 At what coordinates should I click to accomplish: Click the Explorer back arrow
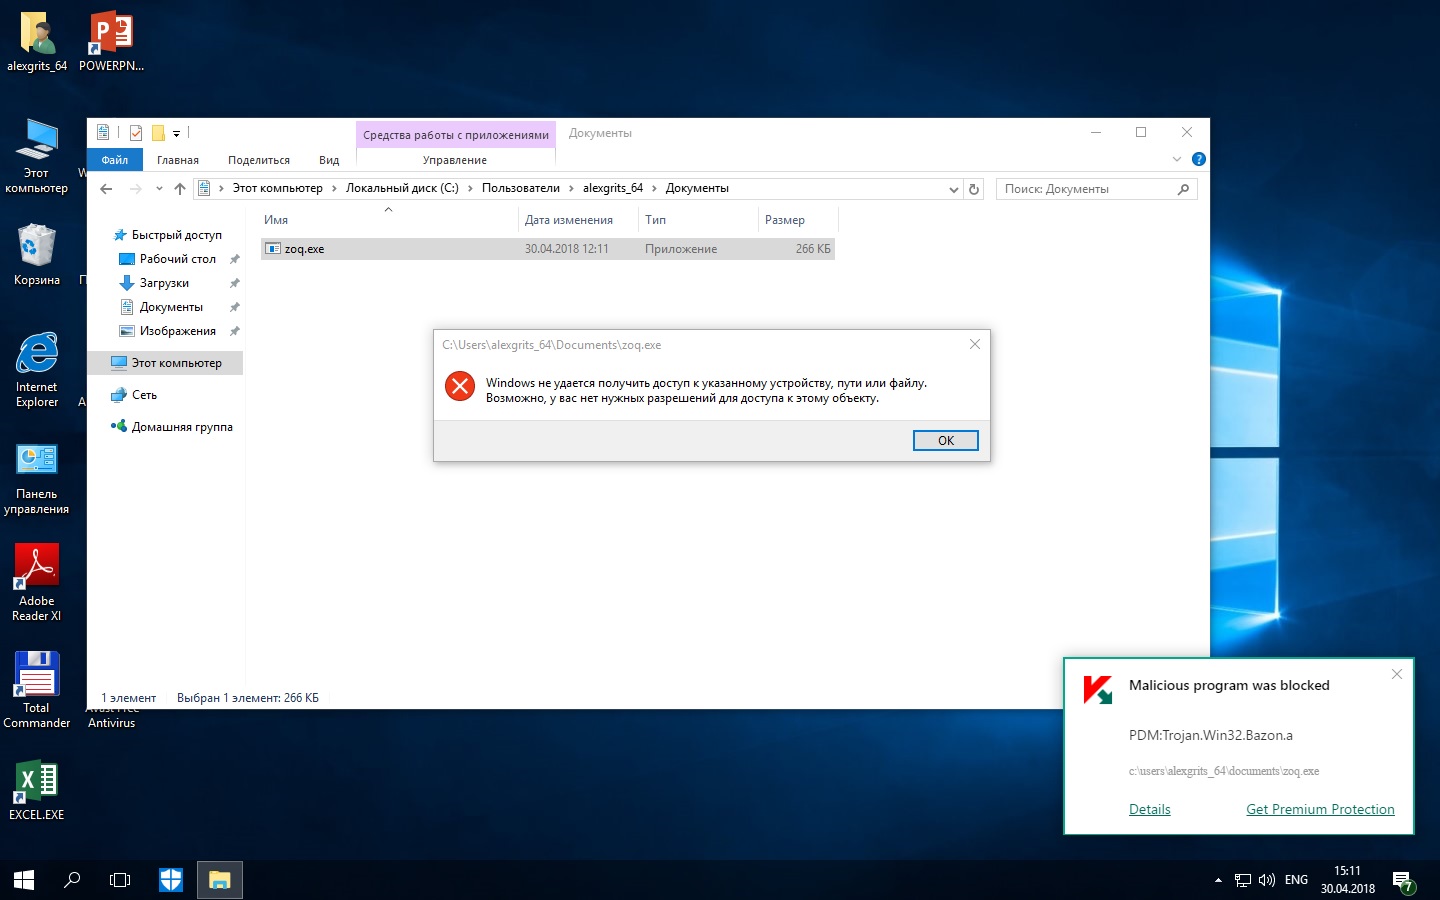point(106,189)
